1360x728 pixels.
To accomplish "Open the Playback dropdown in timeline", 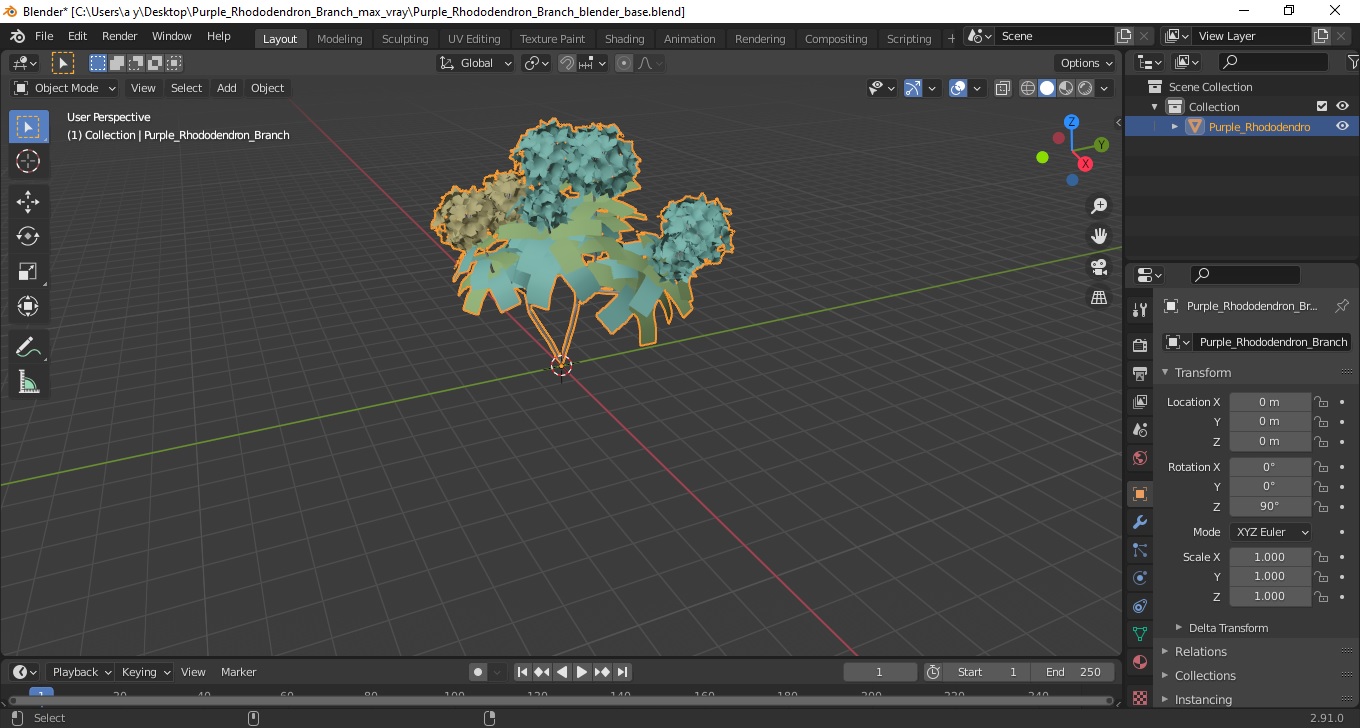I will click(x=81, y=672).
